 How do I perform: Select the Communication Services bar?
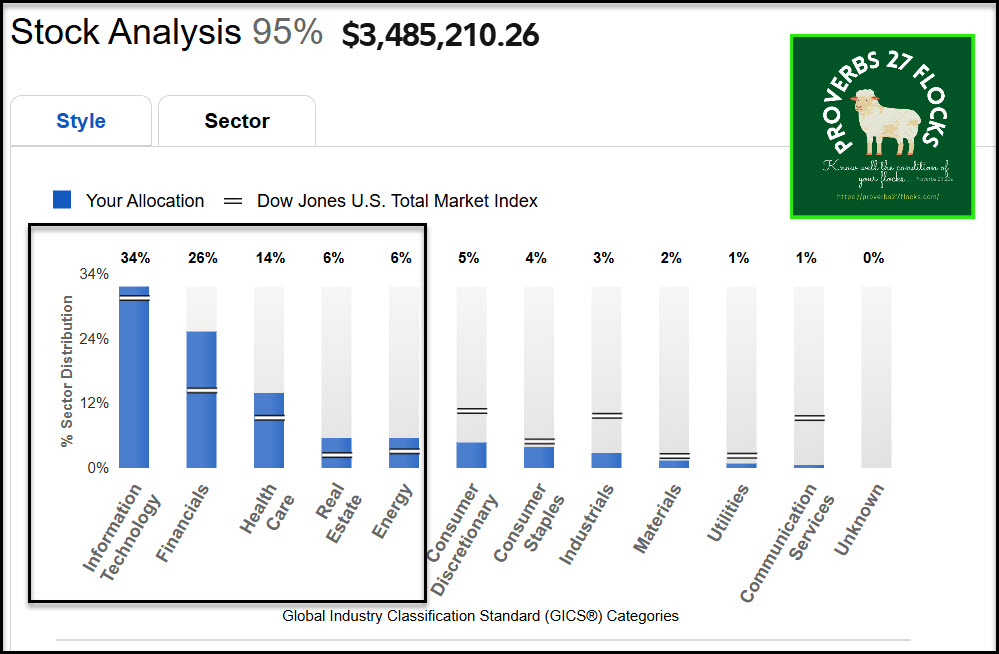pos(809,465)
